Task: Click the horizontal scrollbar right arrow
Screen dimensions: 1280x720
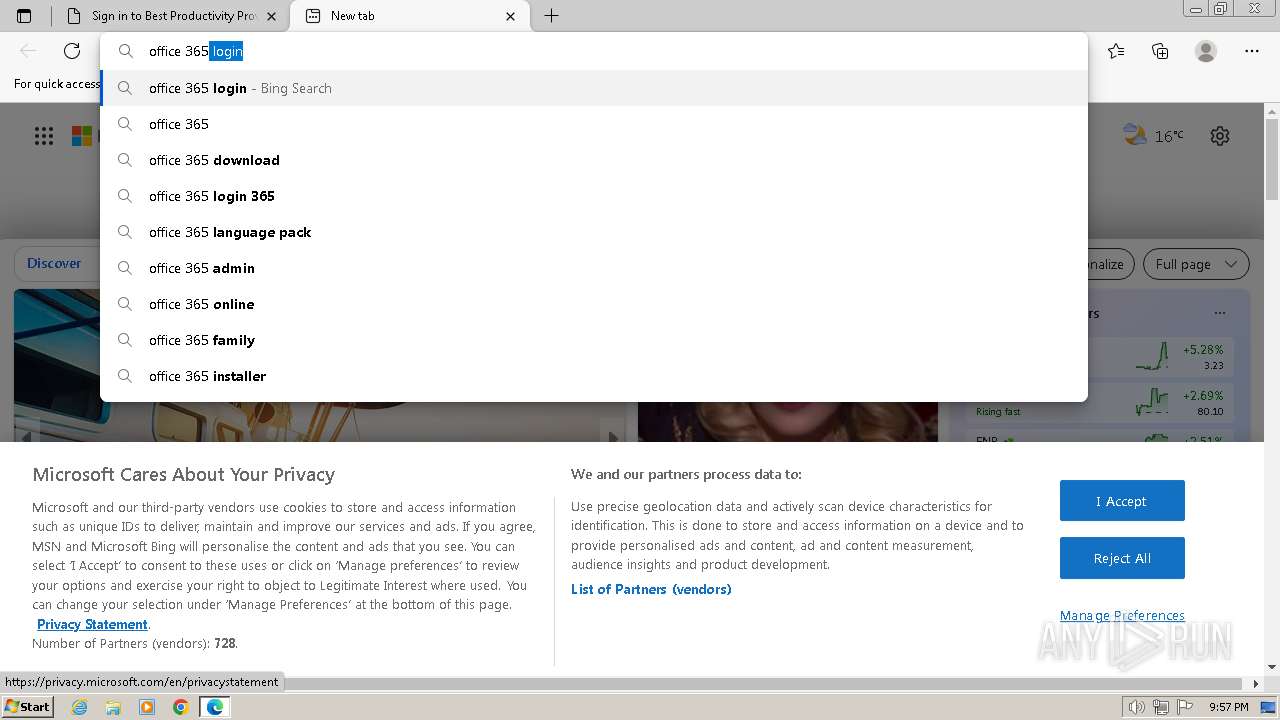Action: coord(1256,684)
